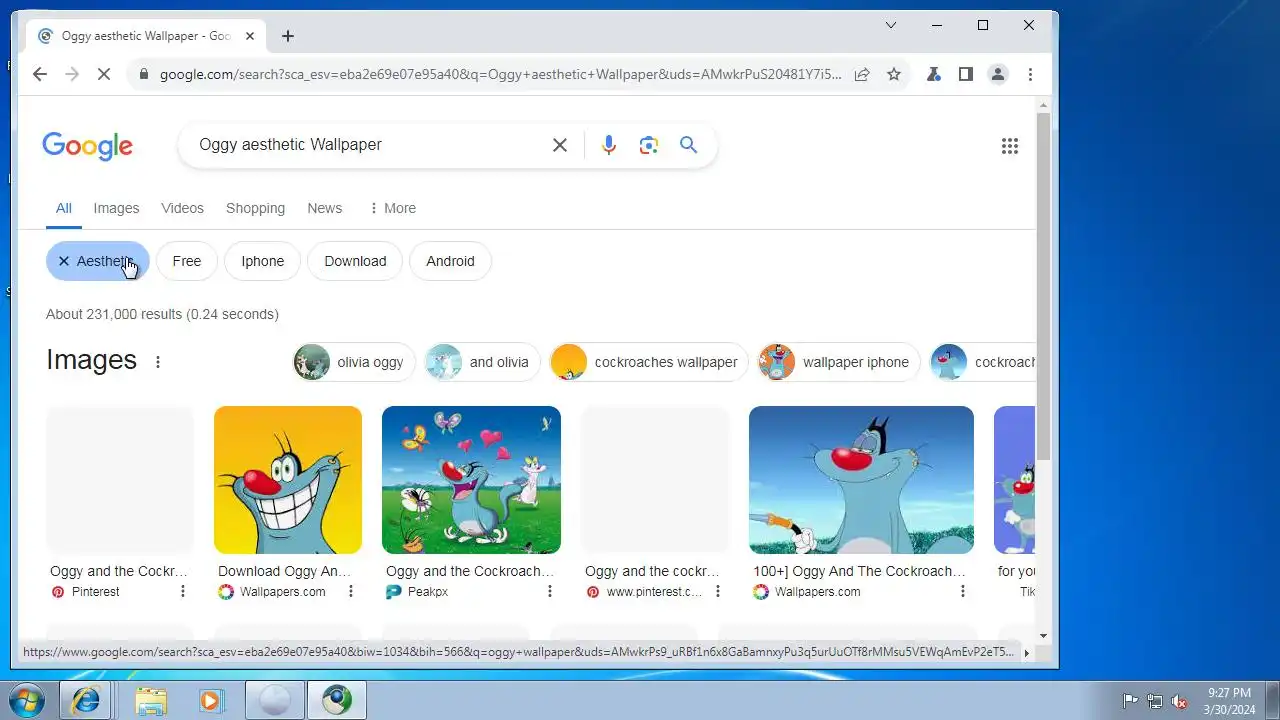
Task: Open the Google apps grid
Action: tap(1010, 146)
